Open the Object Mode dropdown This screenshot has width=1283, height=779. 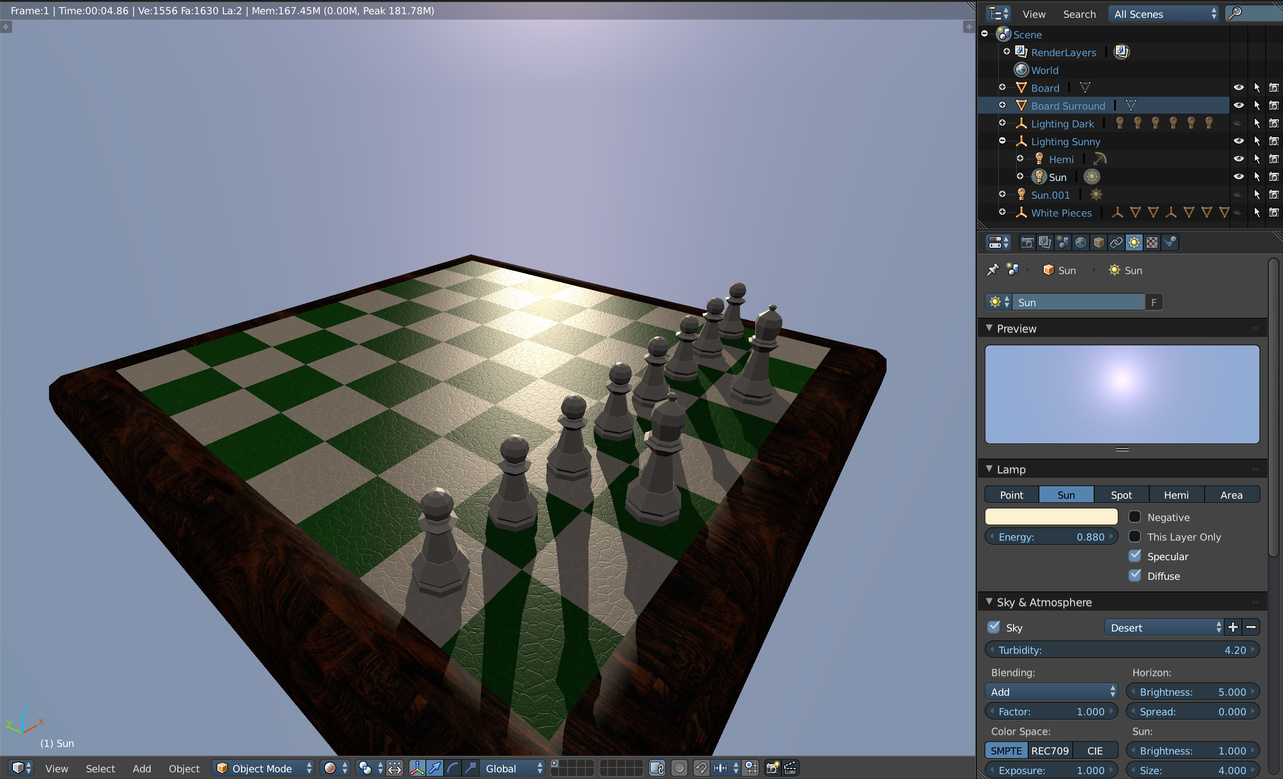(x=264, y=768)
